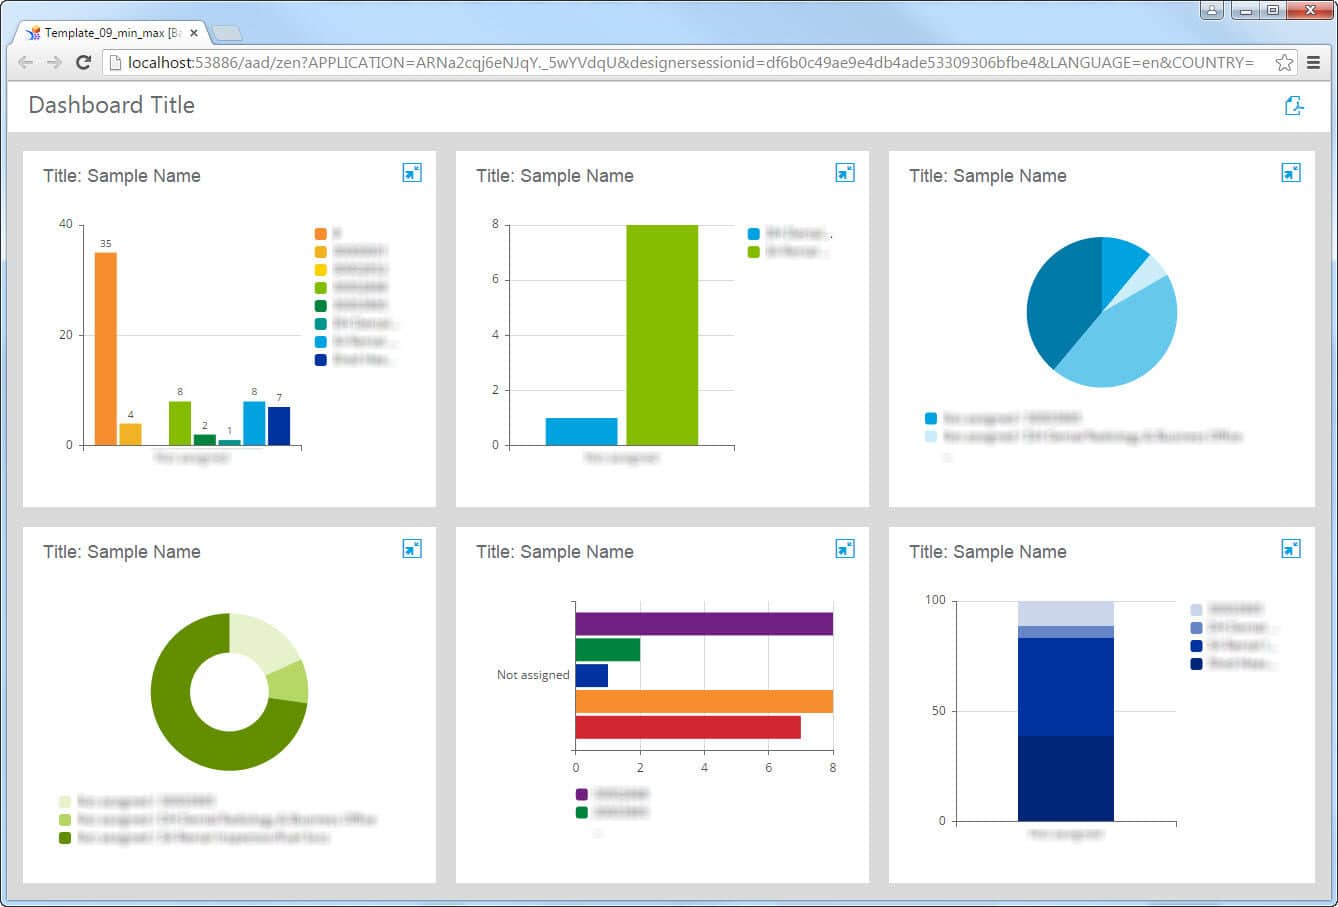Maximize the green donut chart tile

pyautogui.click(x=411, y=549)
